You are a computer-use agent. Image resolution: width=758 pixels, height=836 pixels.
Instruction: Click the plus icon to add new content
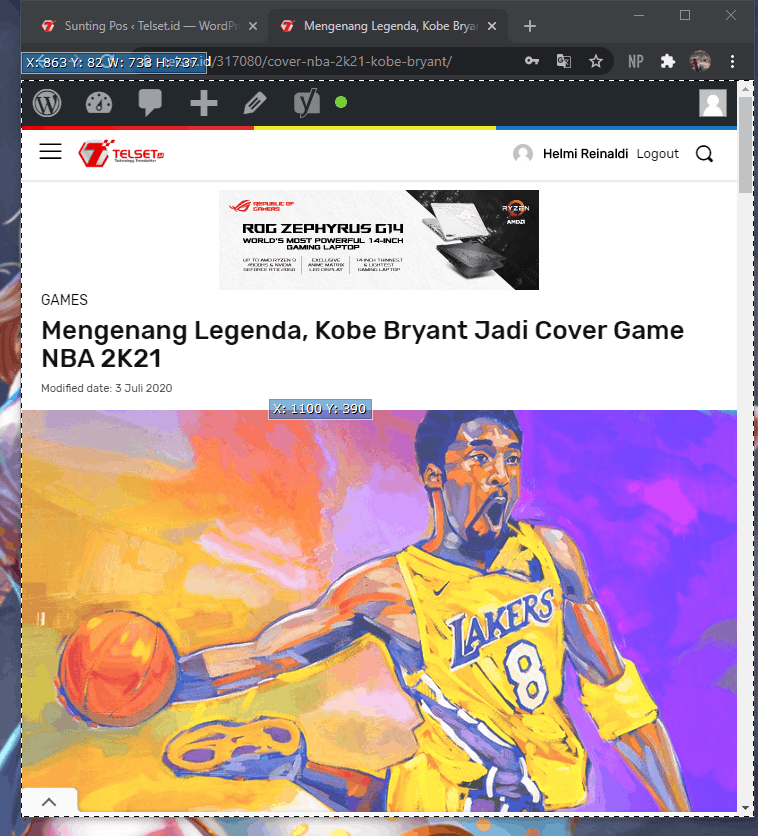coord(204,103)
